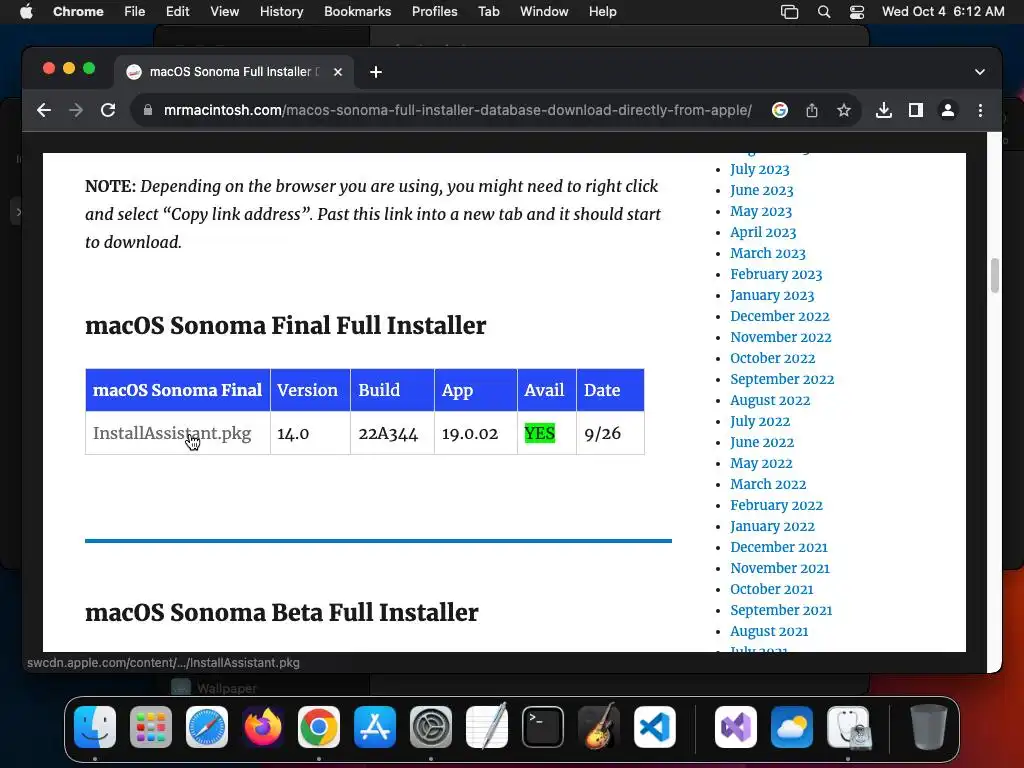Open System Settings from the Dock
The image size is (1024, 768).
(431, 727)
